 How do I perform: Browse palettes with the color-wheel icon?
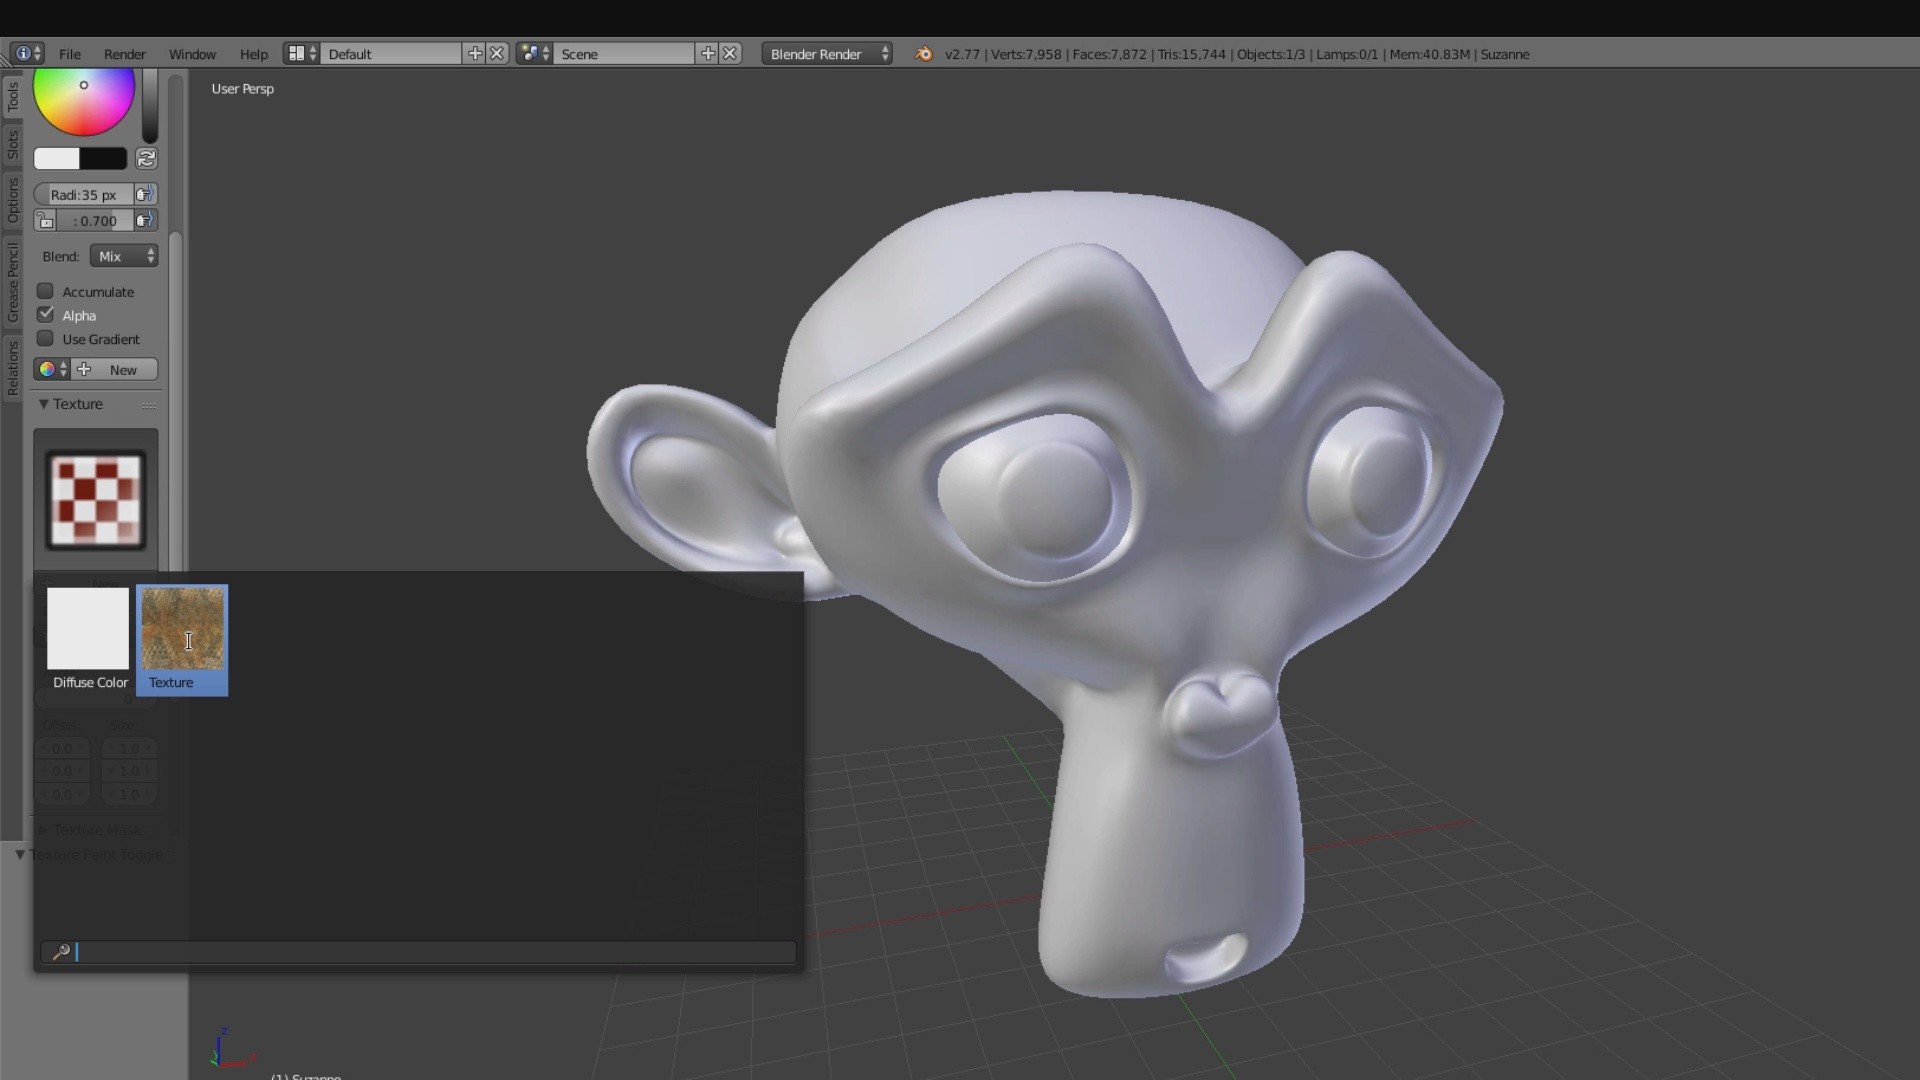52,369
